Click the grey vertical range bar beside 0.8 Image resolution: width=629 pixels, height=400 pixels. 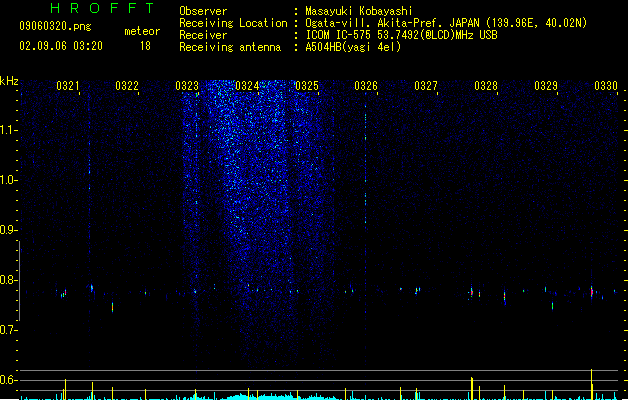pyautogui.click(x=19, y=281)
